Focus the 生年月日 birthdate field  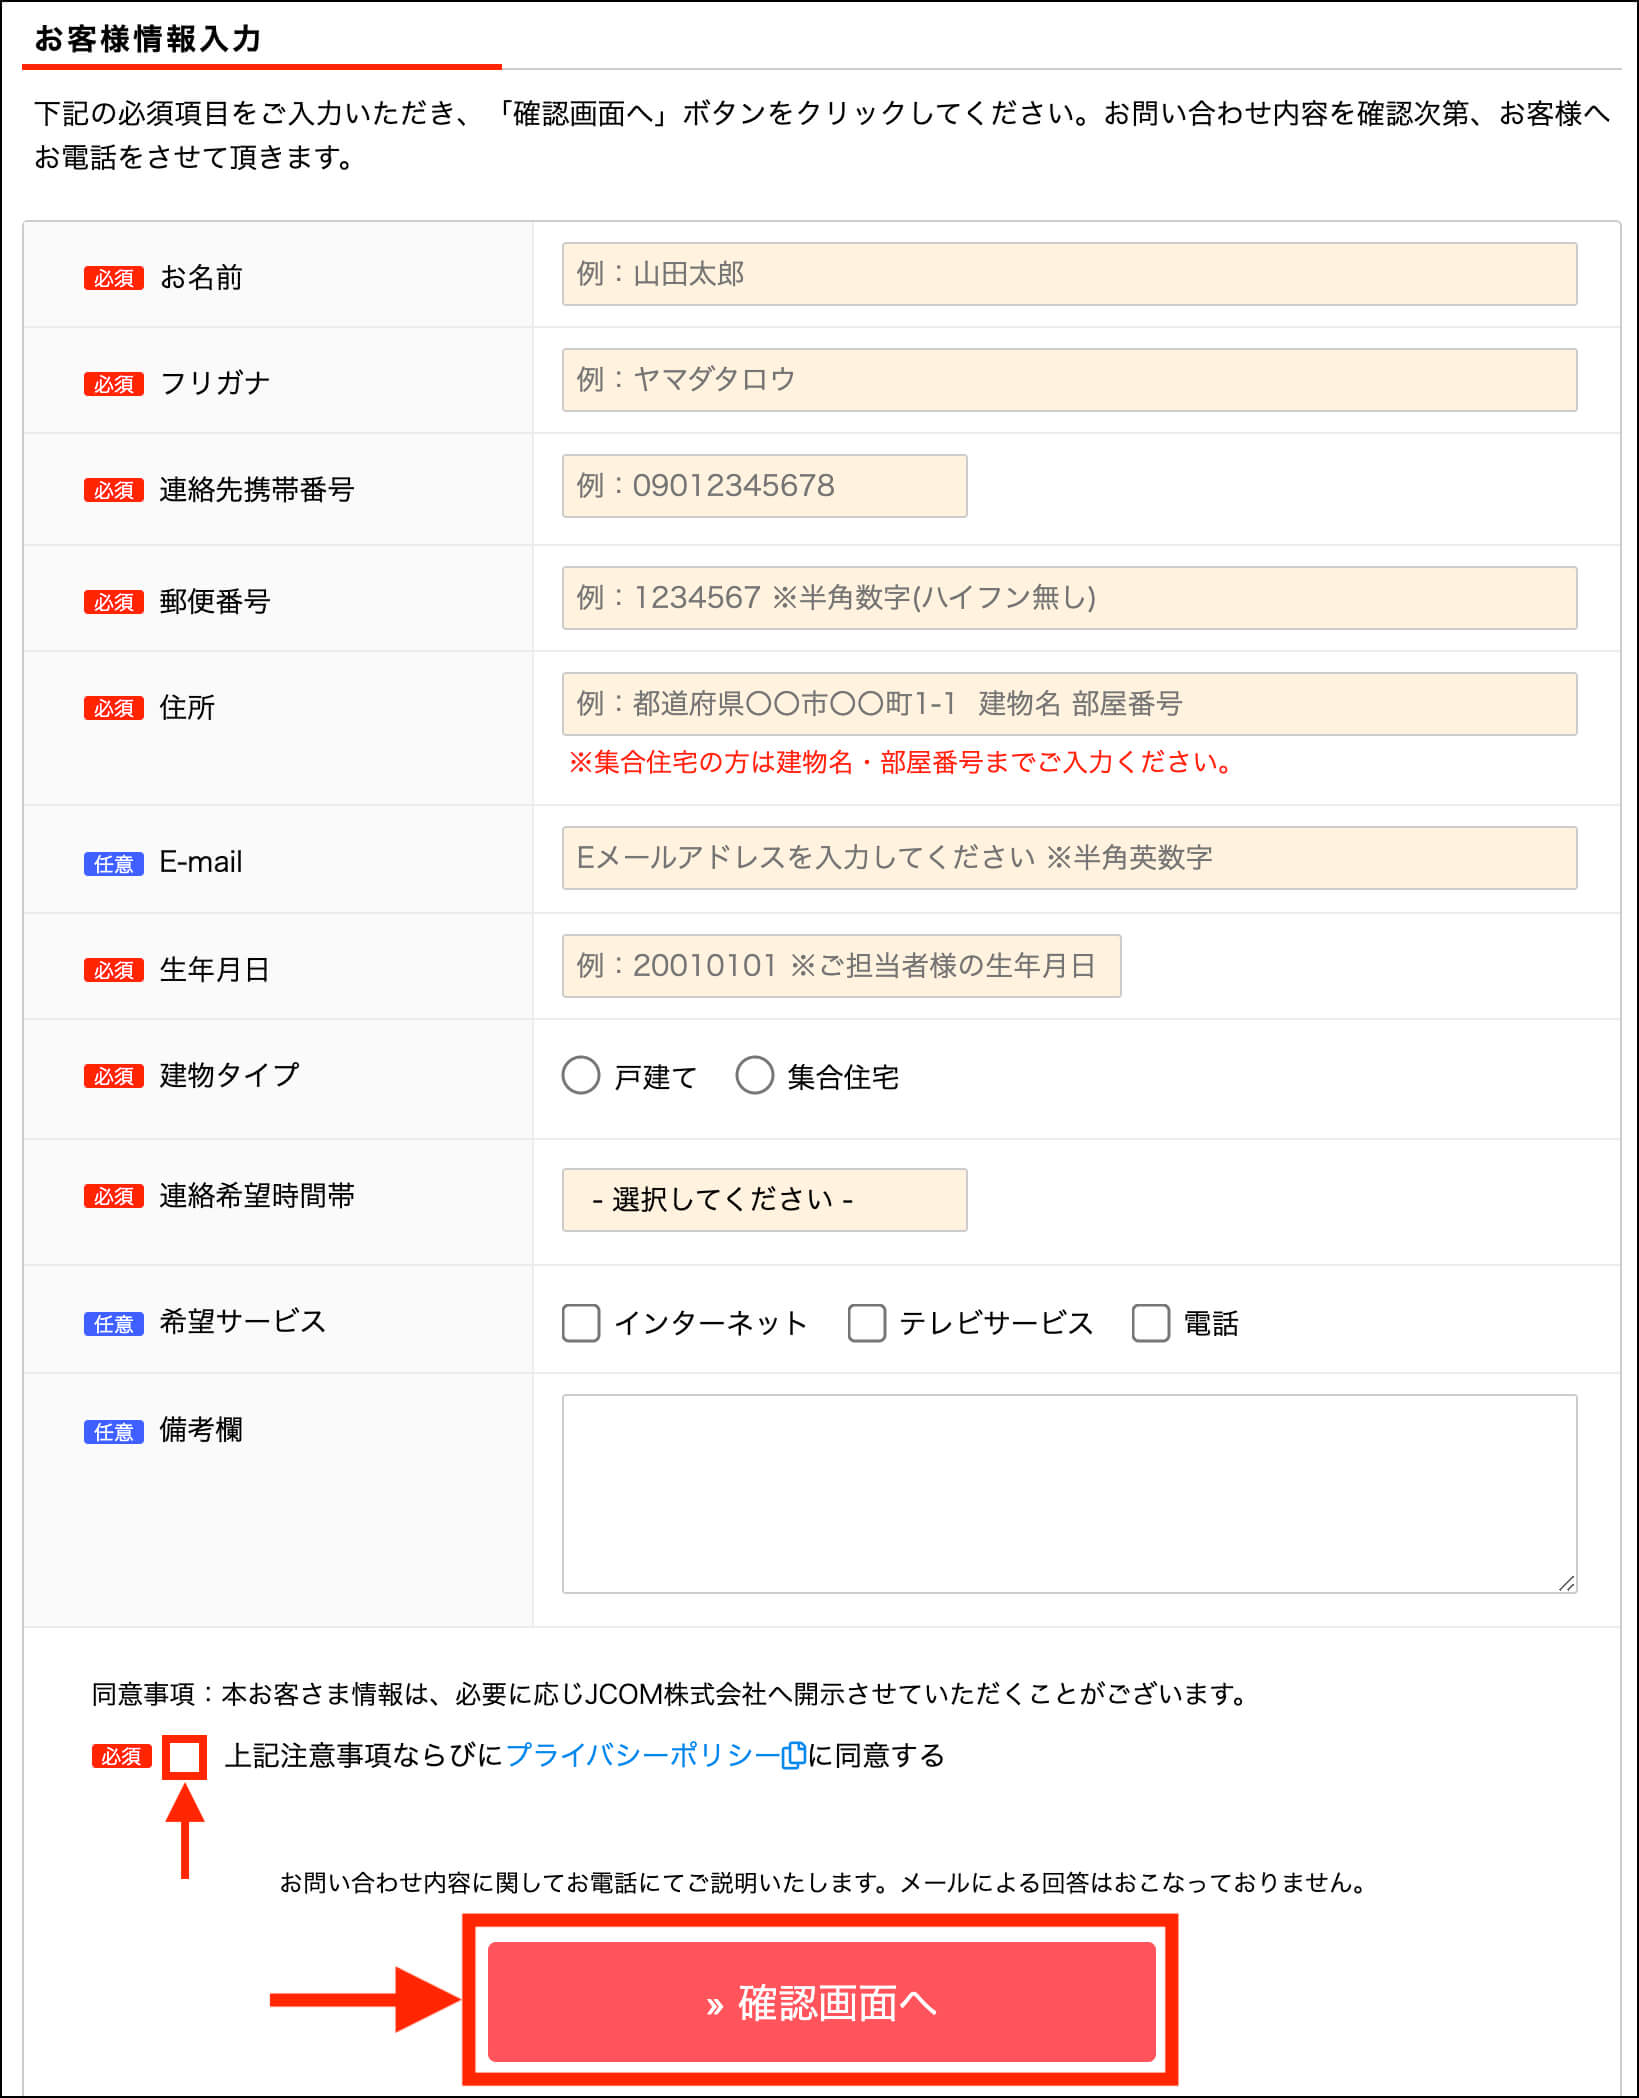tap(841, 966)
